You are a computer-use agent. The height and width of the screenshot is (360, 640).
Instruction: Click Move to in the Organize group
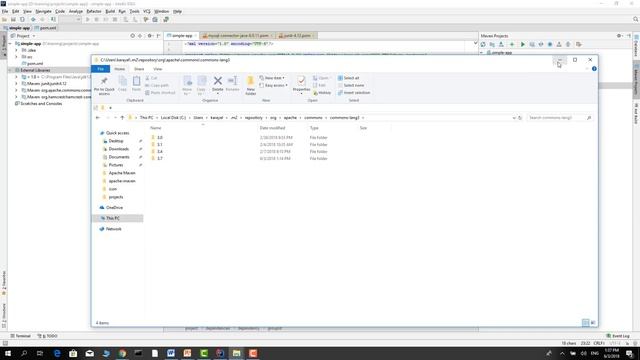pos(187,85)
